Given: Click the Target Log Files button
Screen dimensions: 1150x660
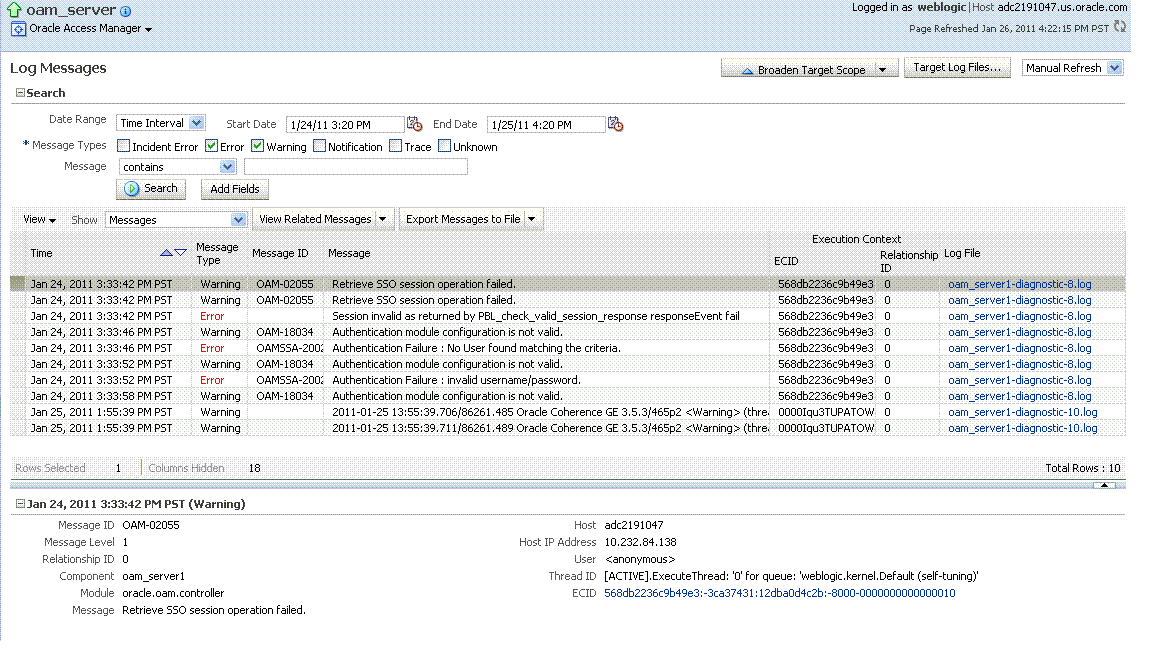Looking at the screenshot, I should coord(957,67).
